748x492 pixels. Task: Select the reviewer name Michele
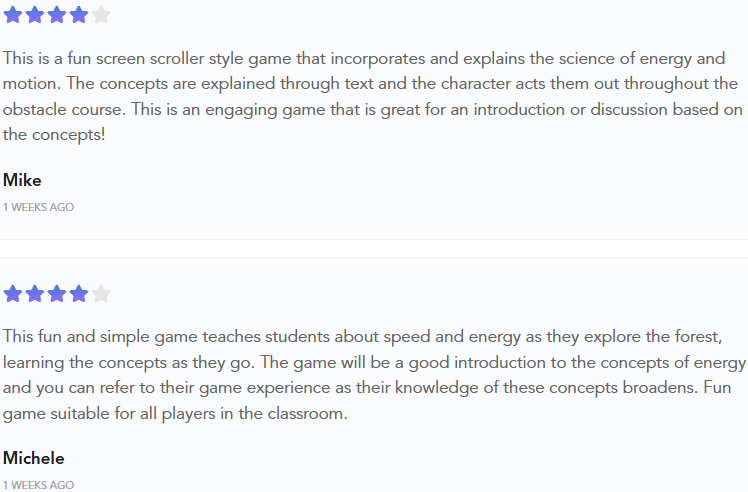coord(33,458)
